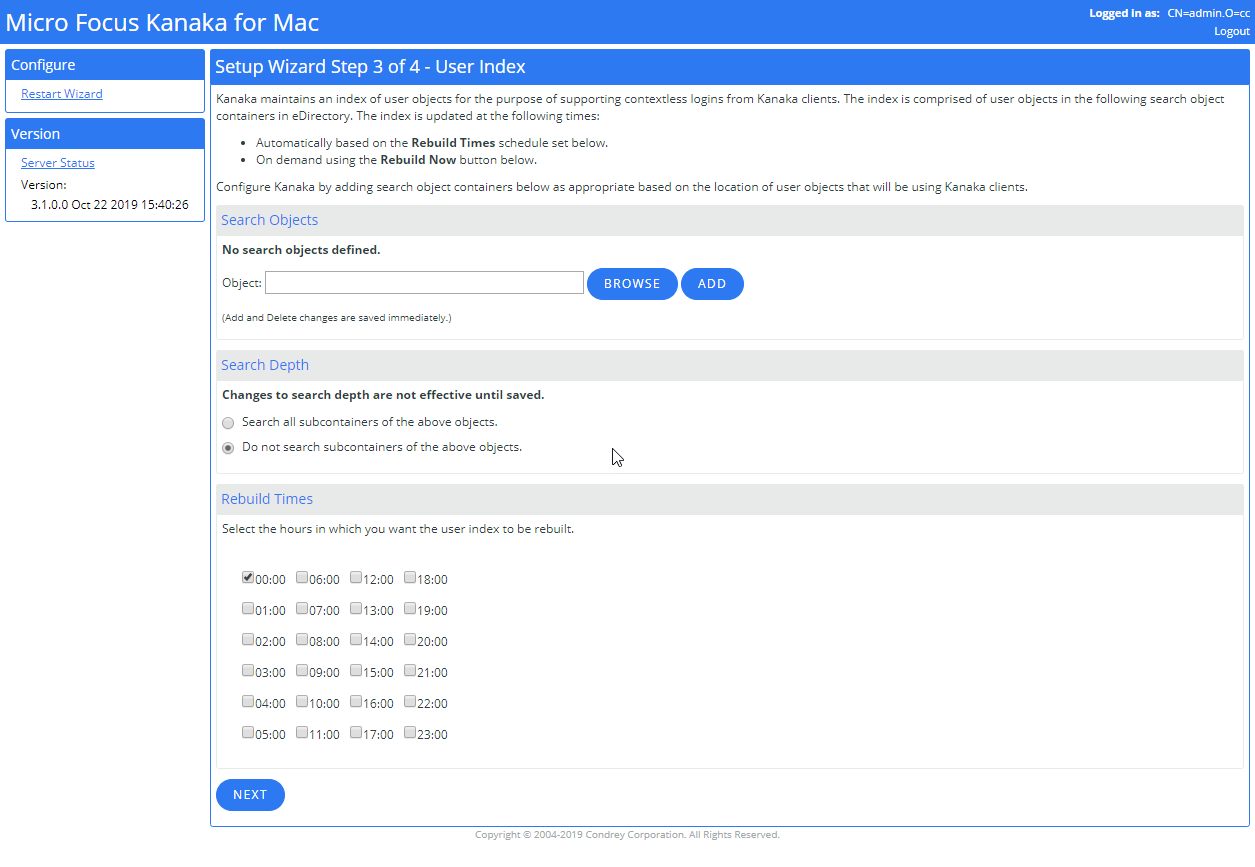Click the ADD button
The width and height of the screenshot is (1255, 867).
[x=712, y=284]
